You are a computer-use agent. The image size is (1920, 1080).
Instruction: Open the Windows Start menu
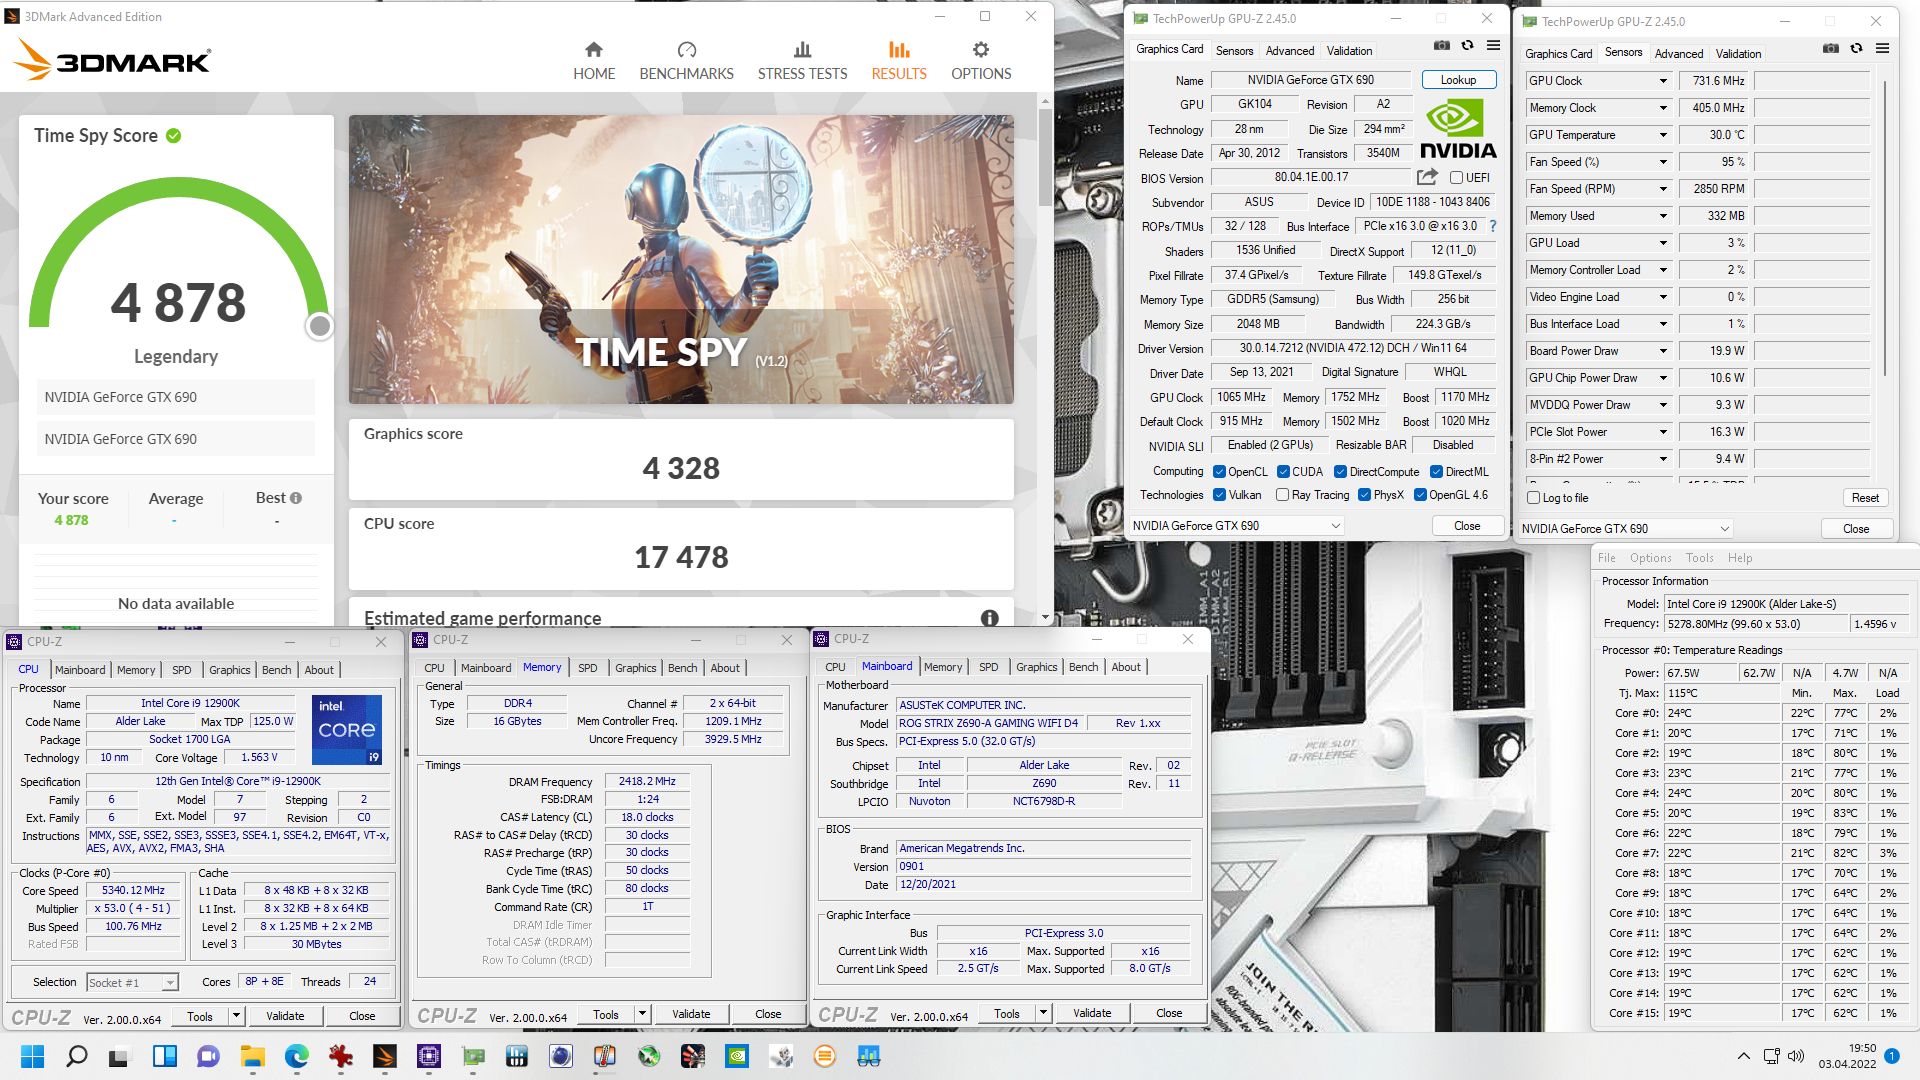click(x=32, y=1056)
